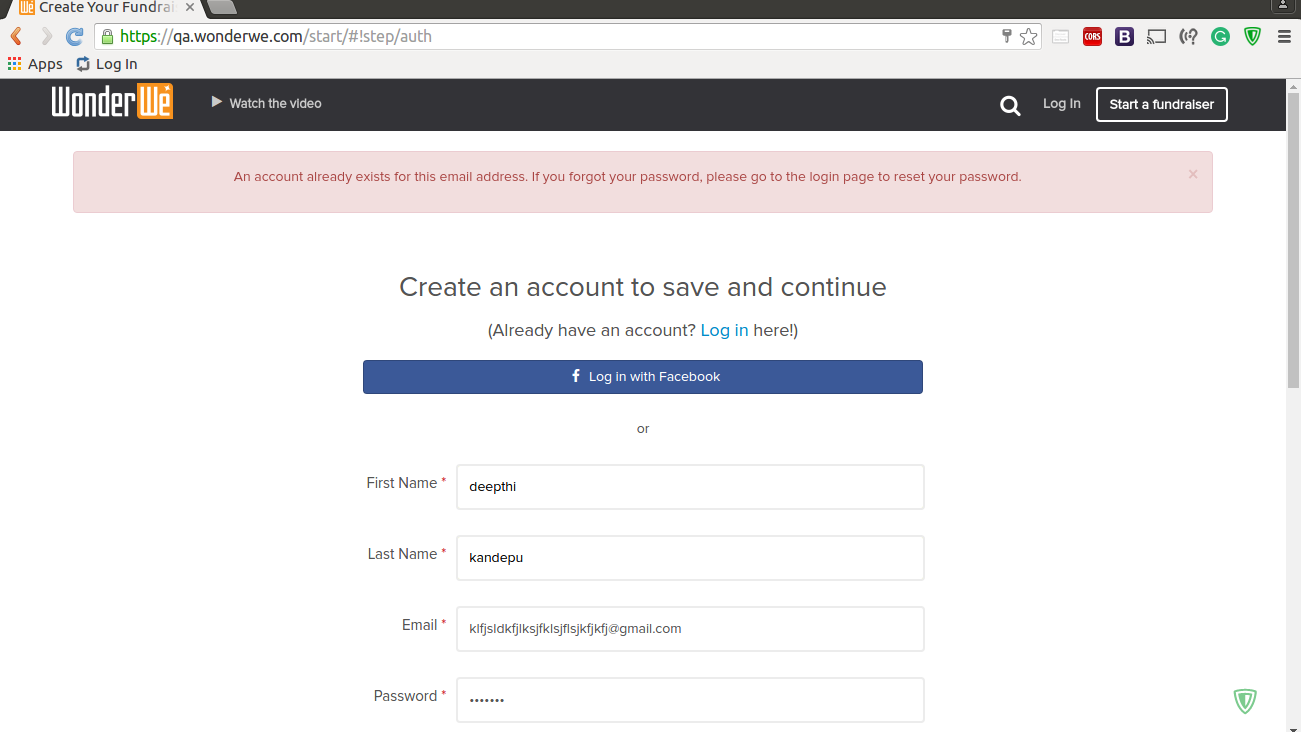Play the Watch the video link
The width and height of the screenshot is (1301, 732).
[267, 103]
